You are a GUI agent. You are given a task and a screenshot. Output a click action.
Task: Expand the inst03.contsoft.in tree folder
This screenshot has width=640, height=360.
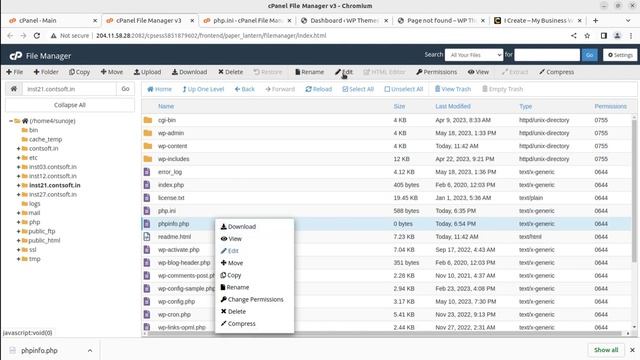pos(18,167)
